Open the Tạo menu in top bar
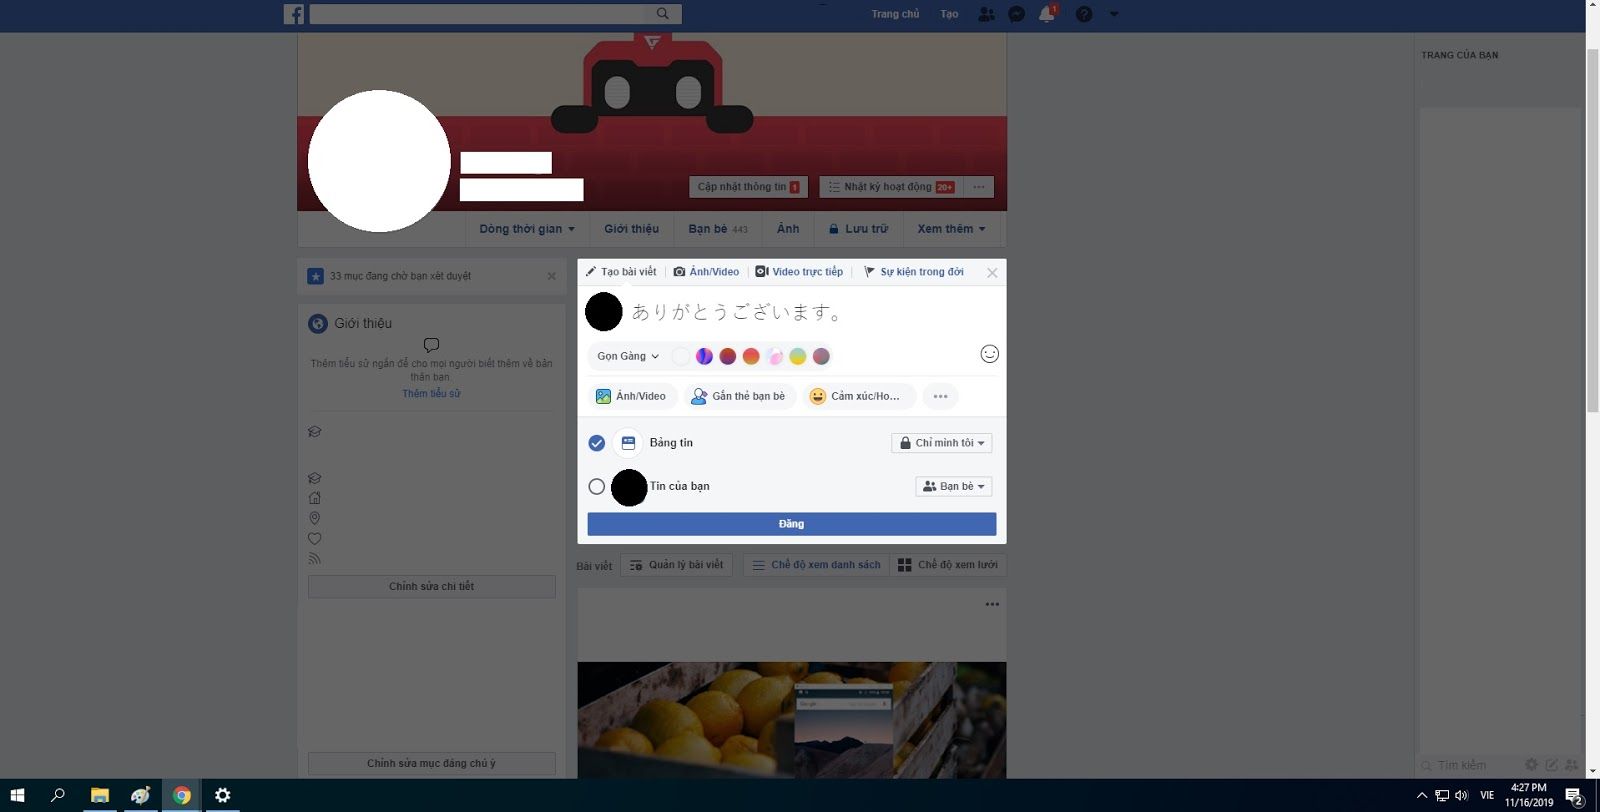 pyautogui.click(x=949, y=14)
